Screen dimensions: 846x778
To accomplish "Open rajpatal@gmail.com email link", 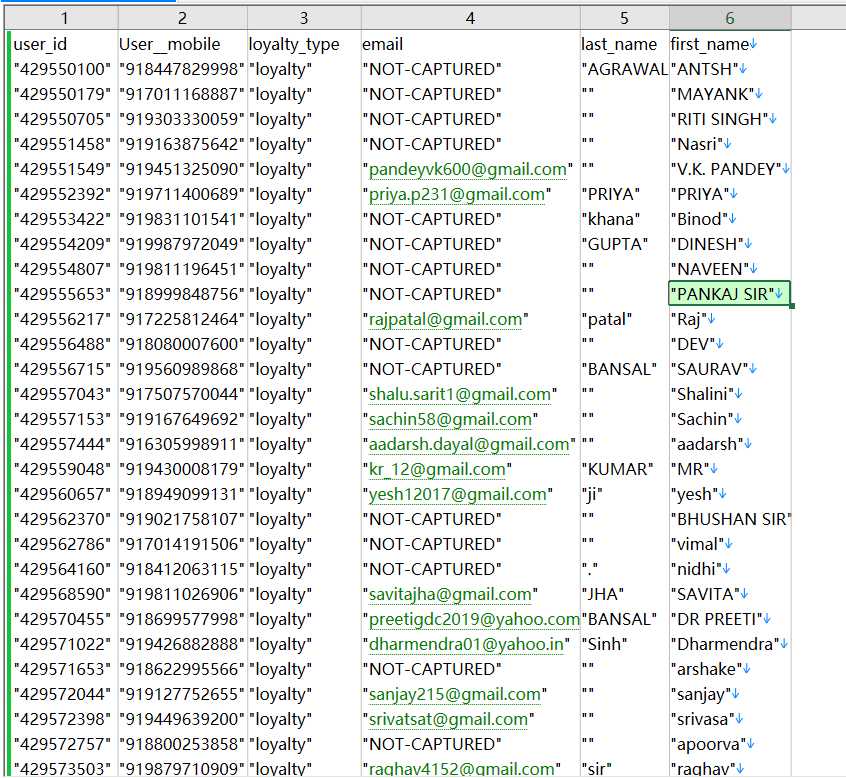I will (x=445, y=319).
